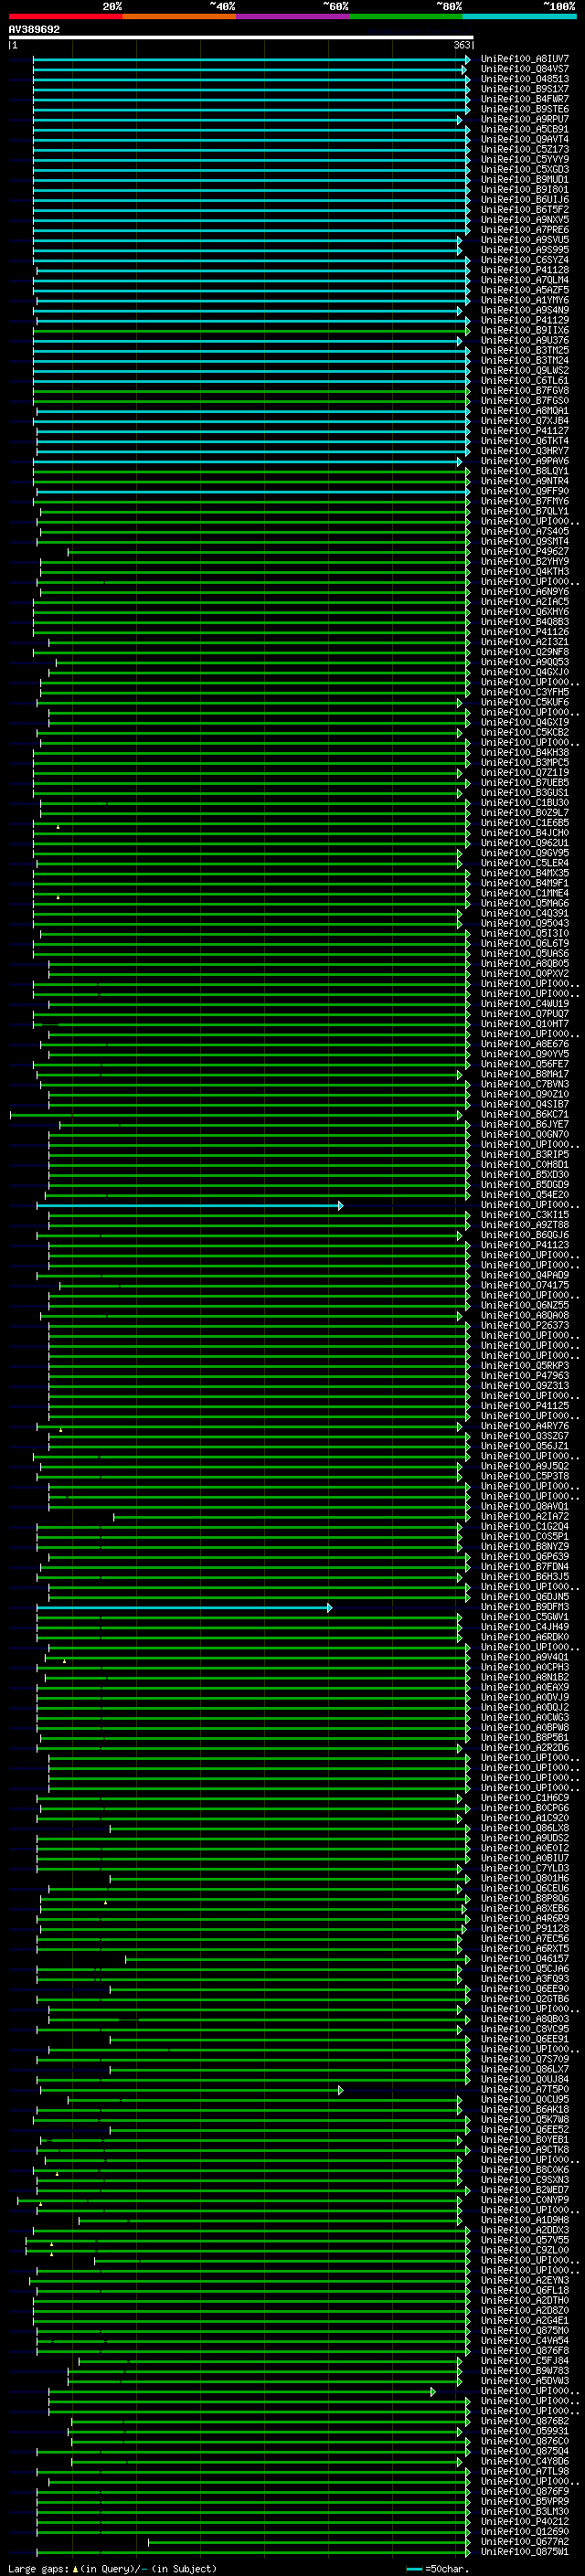Select the UniRef100_A9S995 entry

coord(525,250)
